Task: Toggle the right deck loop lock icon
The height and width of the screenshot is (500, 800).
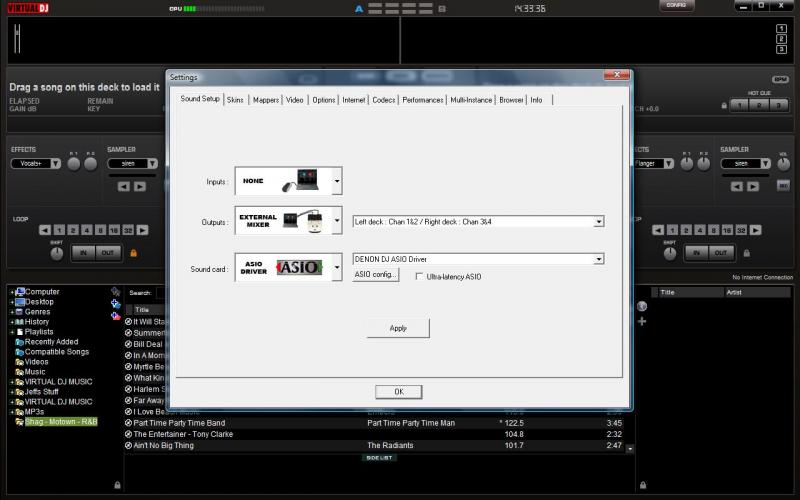Action: pyautogui.click(x=747, y=253)
